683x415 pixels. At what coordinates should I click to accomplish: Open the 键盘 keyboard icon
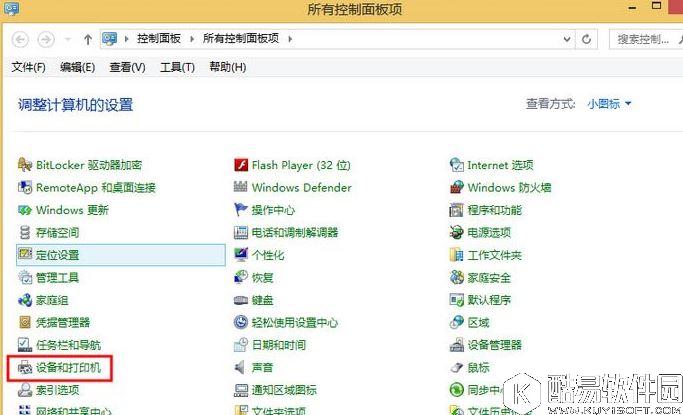coord(241,300)
